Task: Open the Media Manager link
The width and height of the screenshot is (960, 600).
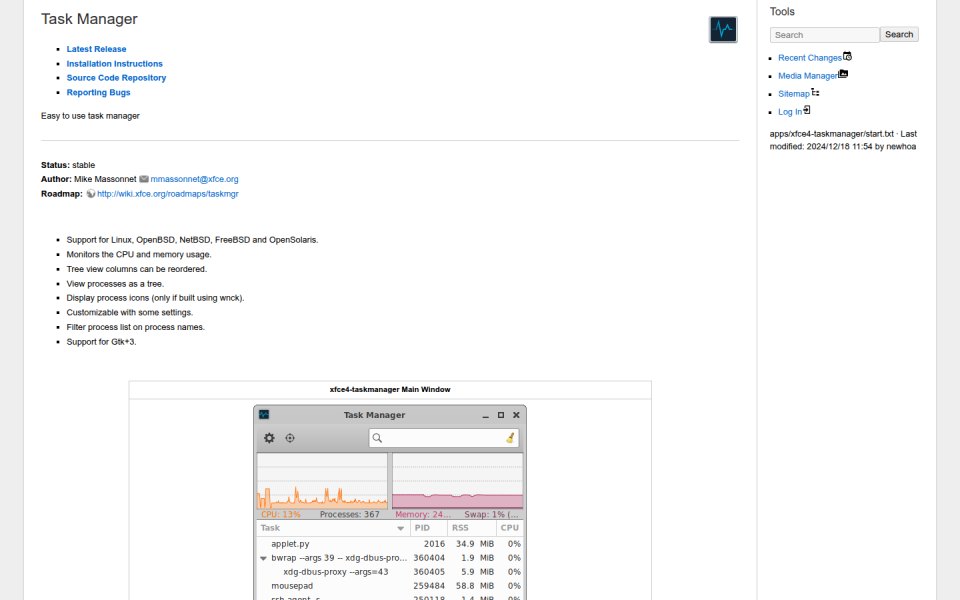Action: [x=808, y=76]
